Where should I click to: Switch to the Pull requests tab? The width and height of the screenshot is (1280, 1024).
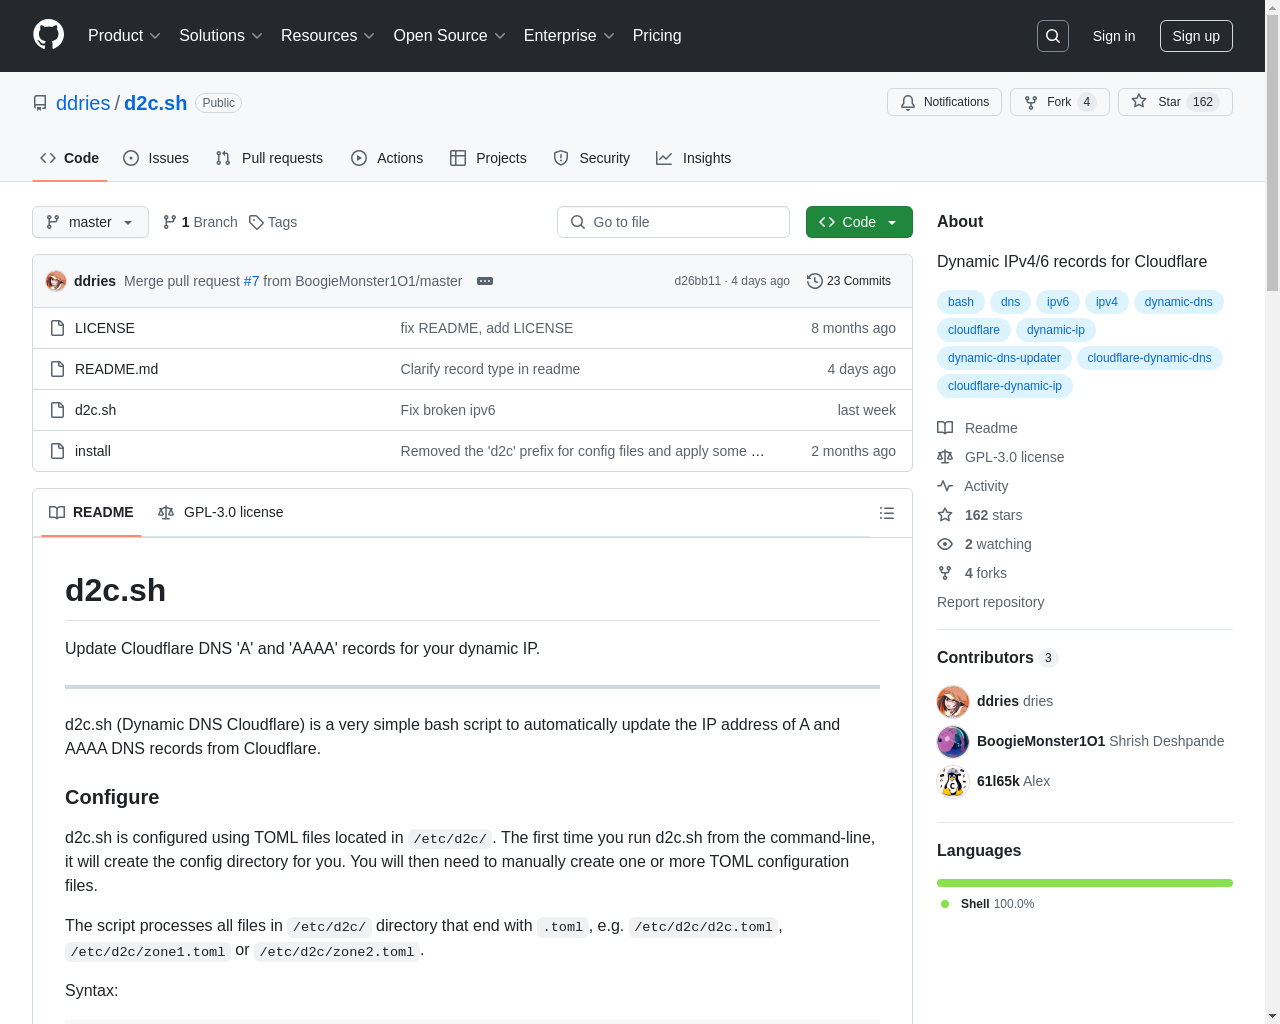[x=269, y=158]
